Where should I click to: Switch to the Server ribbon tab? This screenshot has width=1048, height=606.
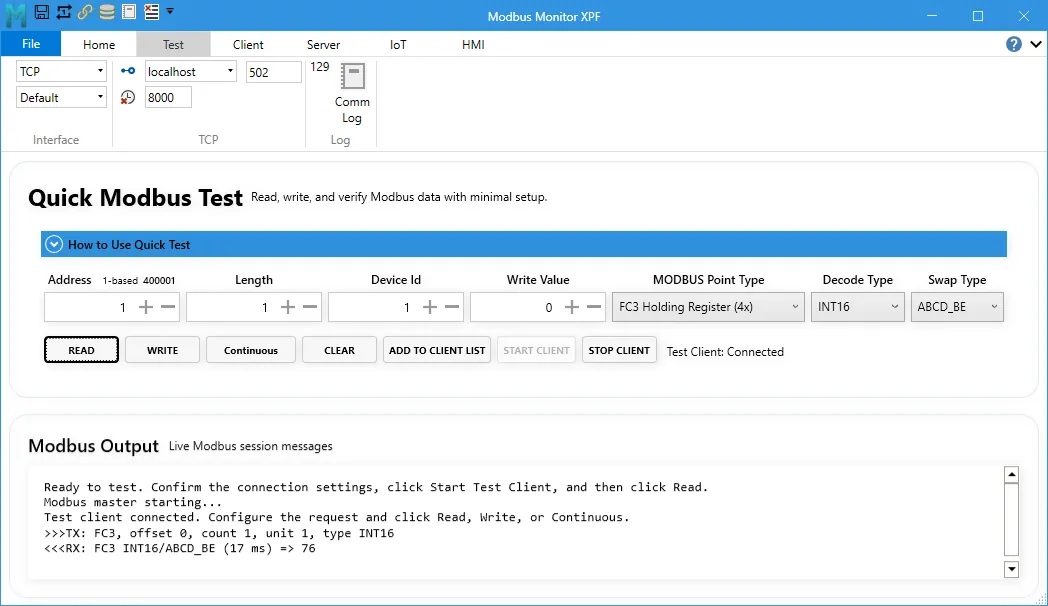pyautogui.click(x=323, y=44)
